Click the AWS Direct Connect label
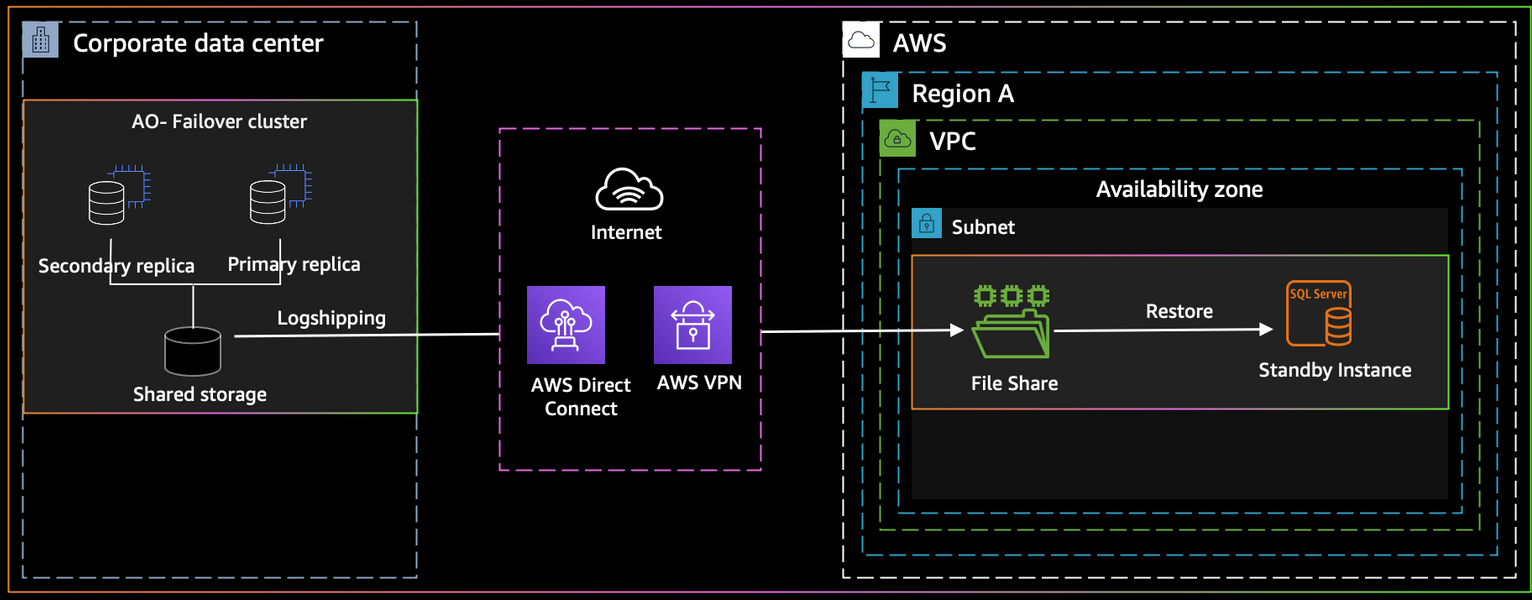The image size is (1532, 600). (581, 396)
